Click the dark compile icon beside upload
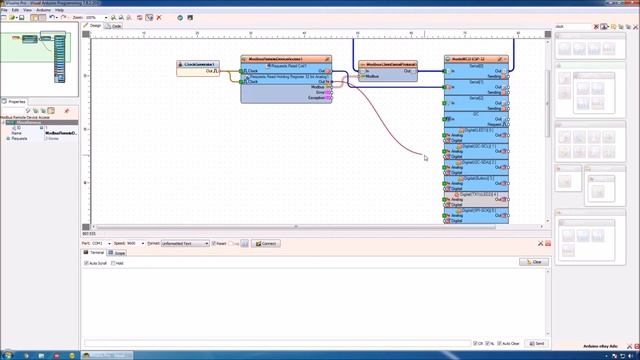Screen dimensions: 640x360 [190, 18]
